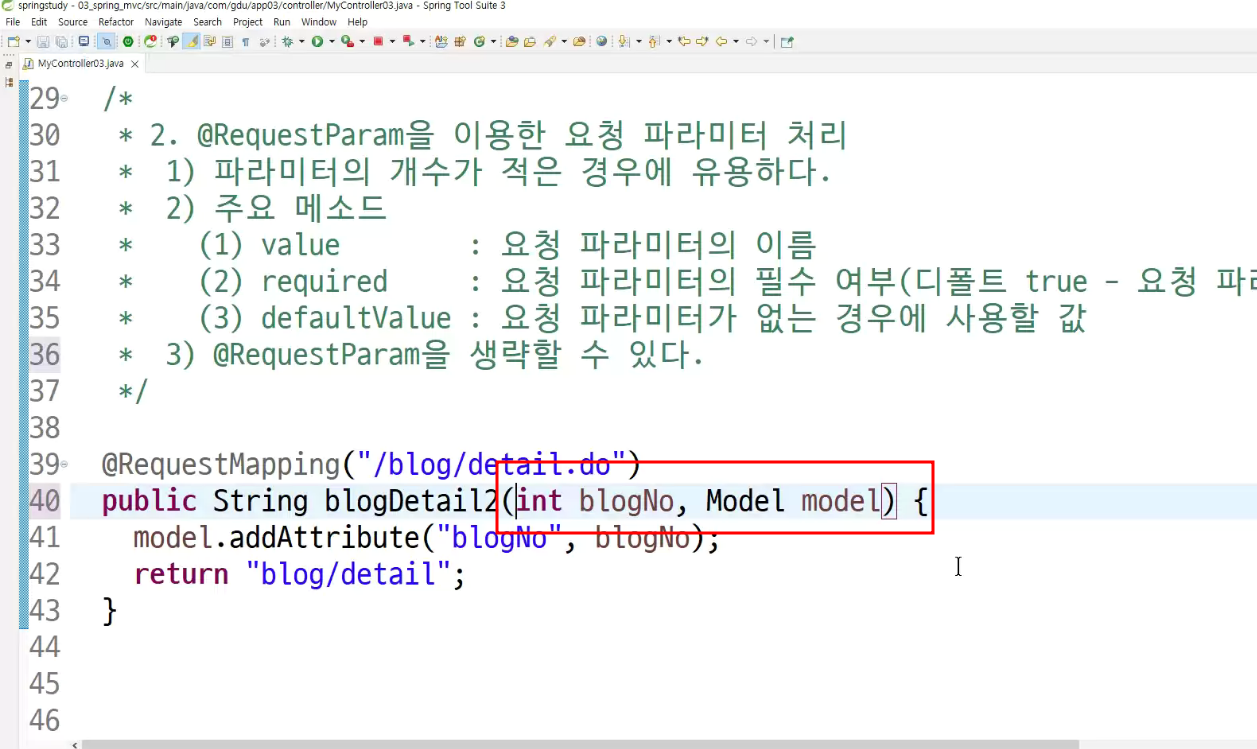
Task: Click the Previous Annotation up-arrow icon
Action: tap(653, 42)
